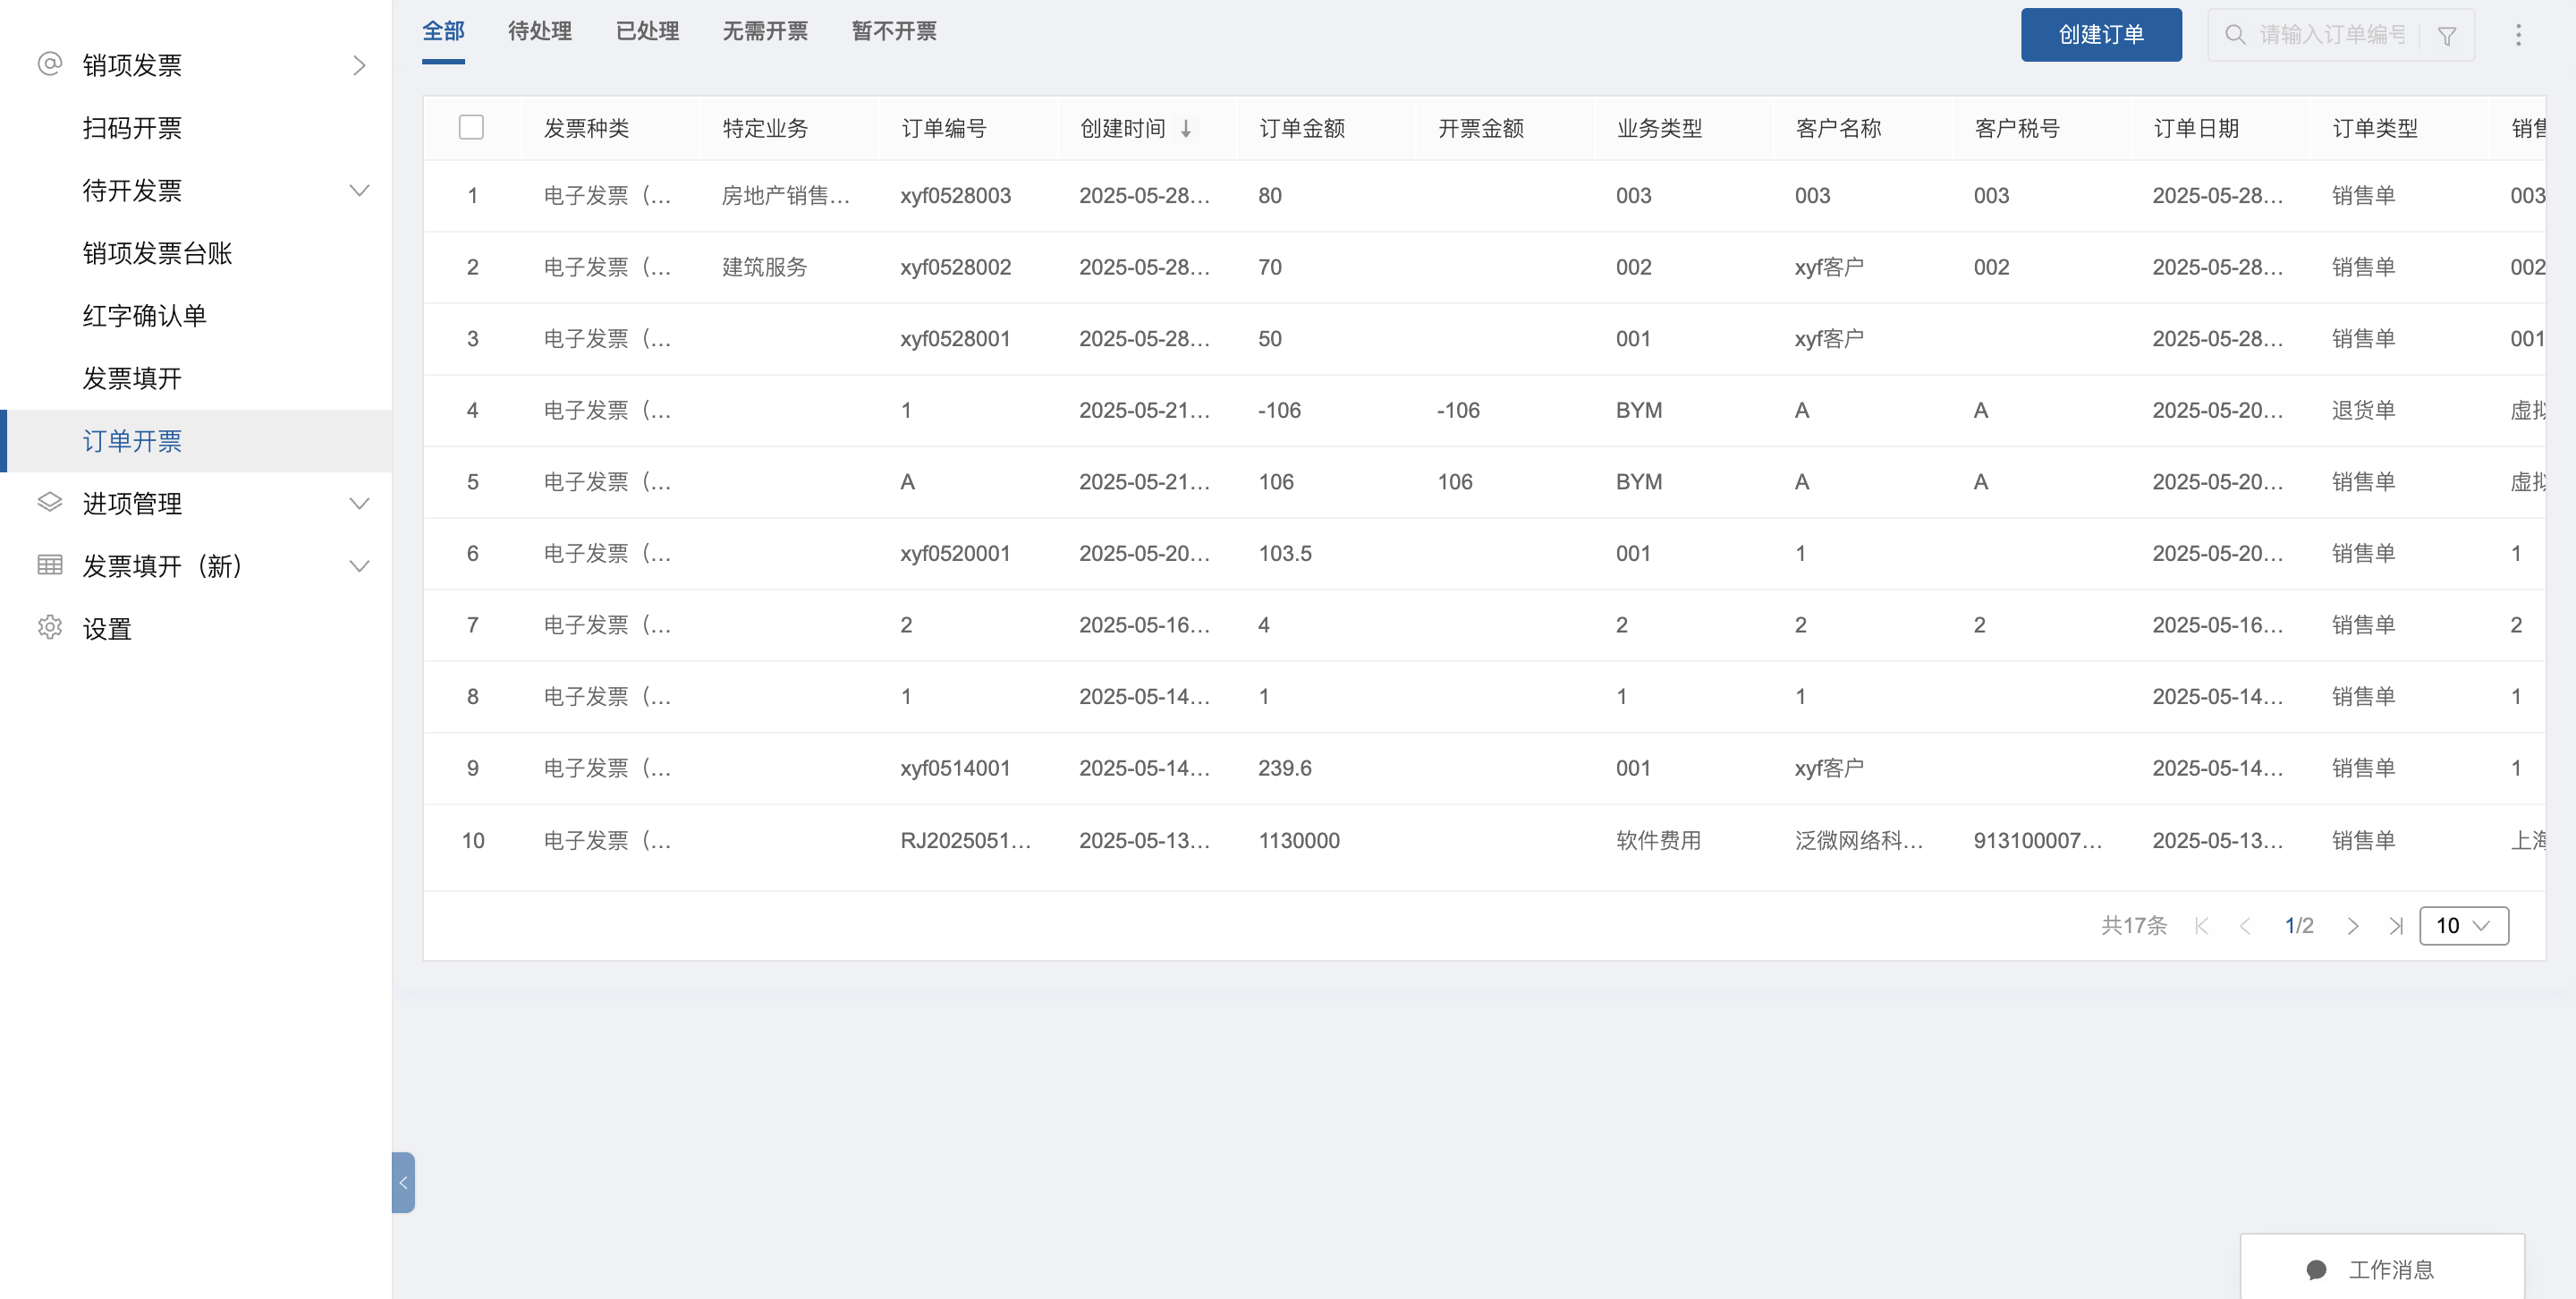
Task: Click the 退货单 order type cell
Action: pos(2363,410)
